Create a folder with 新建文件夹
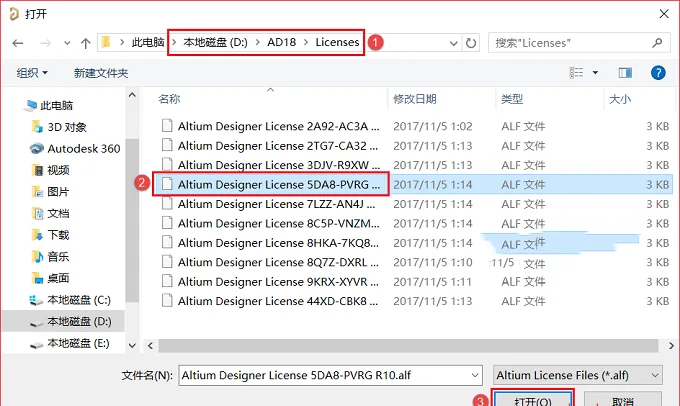680x406 pixels. point(101,73)
